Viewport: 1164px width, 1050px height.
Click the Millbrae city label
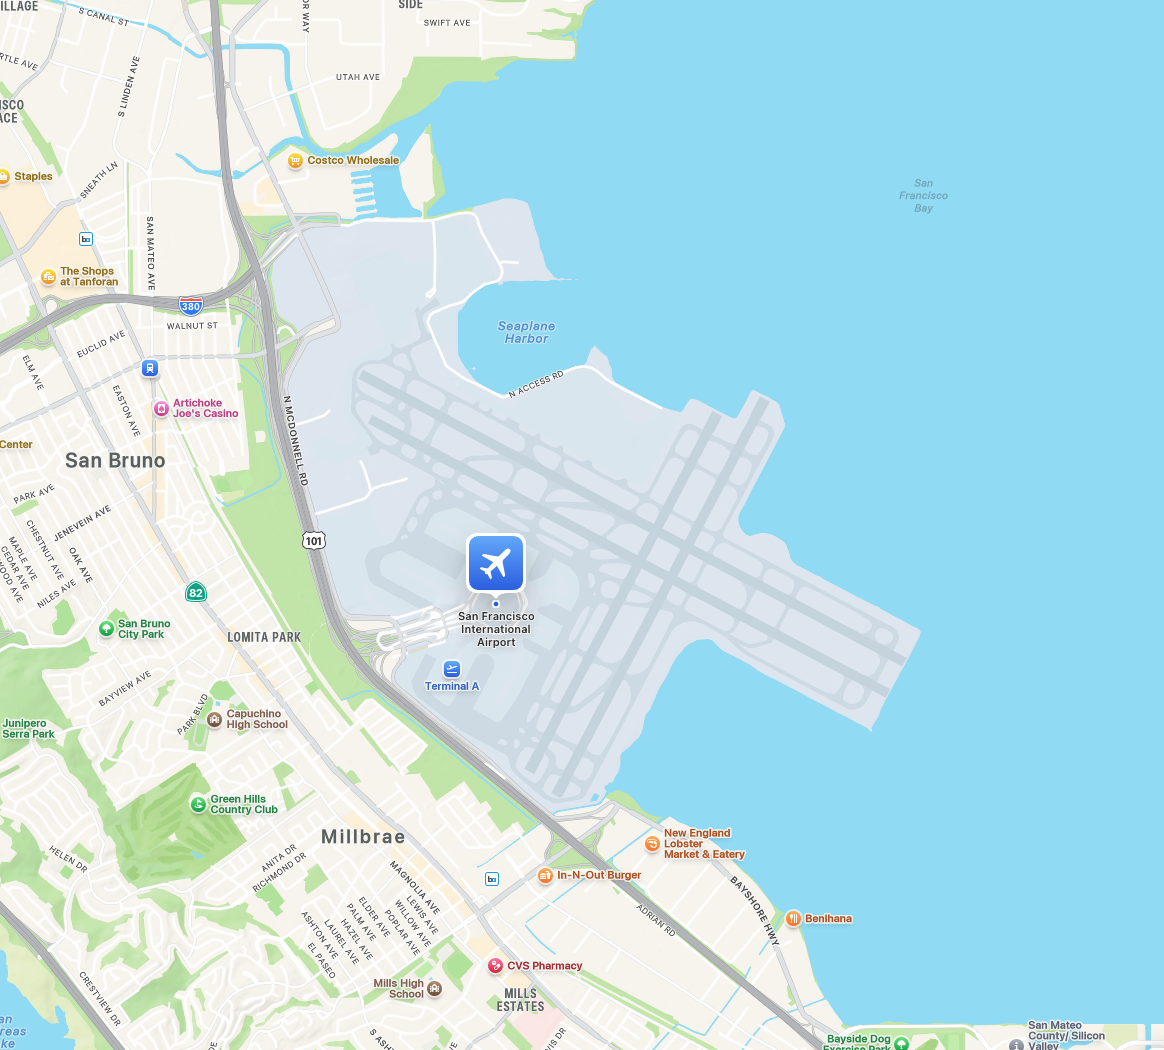click(x=363, y=837)
